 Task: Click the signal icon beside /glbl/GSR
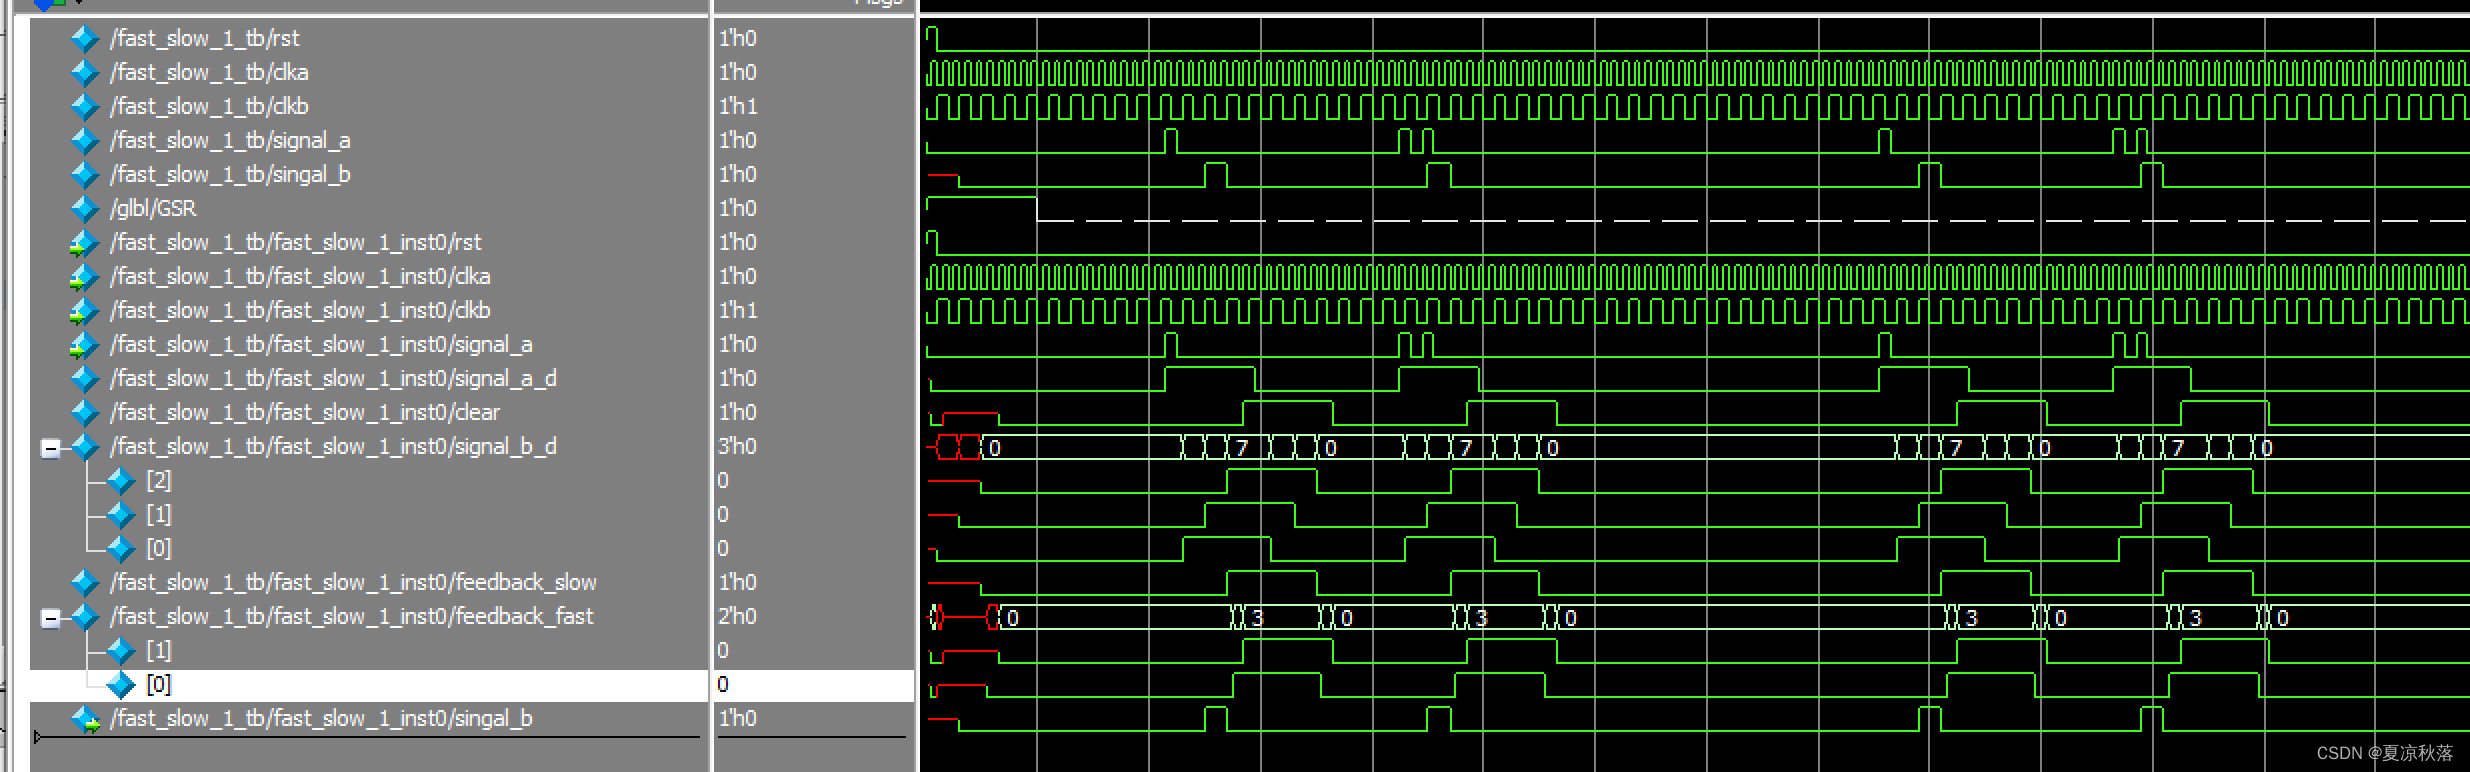pos(85,209)
